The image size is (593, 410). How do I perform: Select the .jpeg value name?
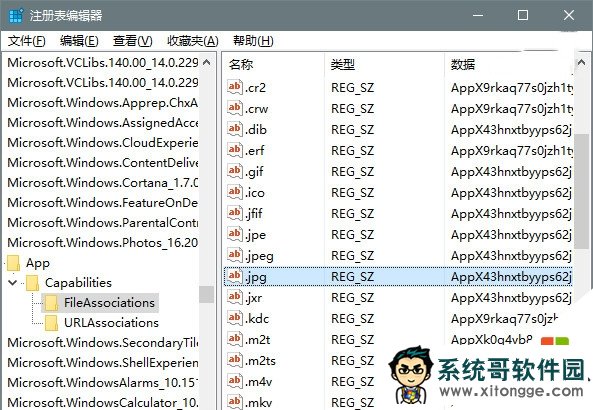click(259, 256)
